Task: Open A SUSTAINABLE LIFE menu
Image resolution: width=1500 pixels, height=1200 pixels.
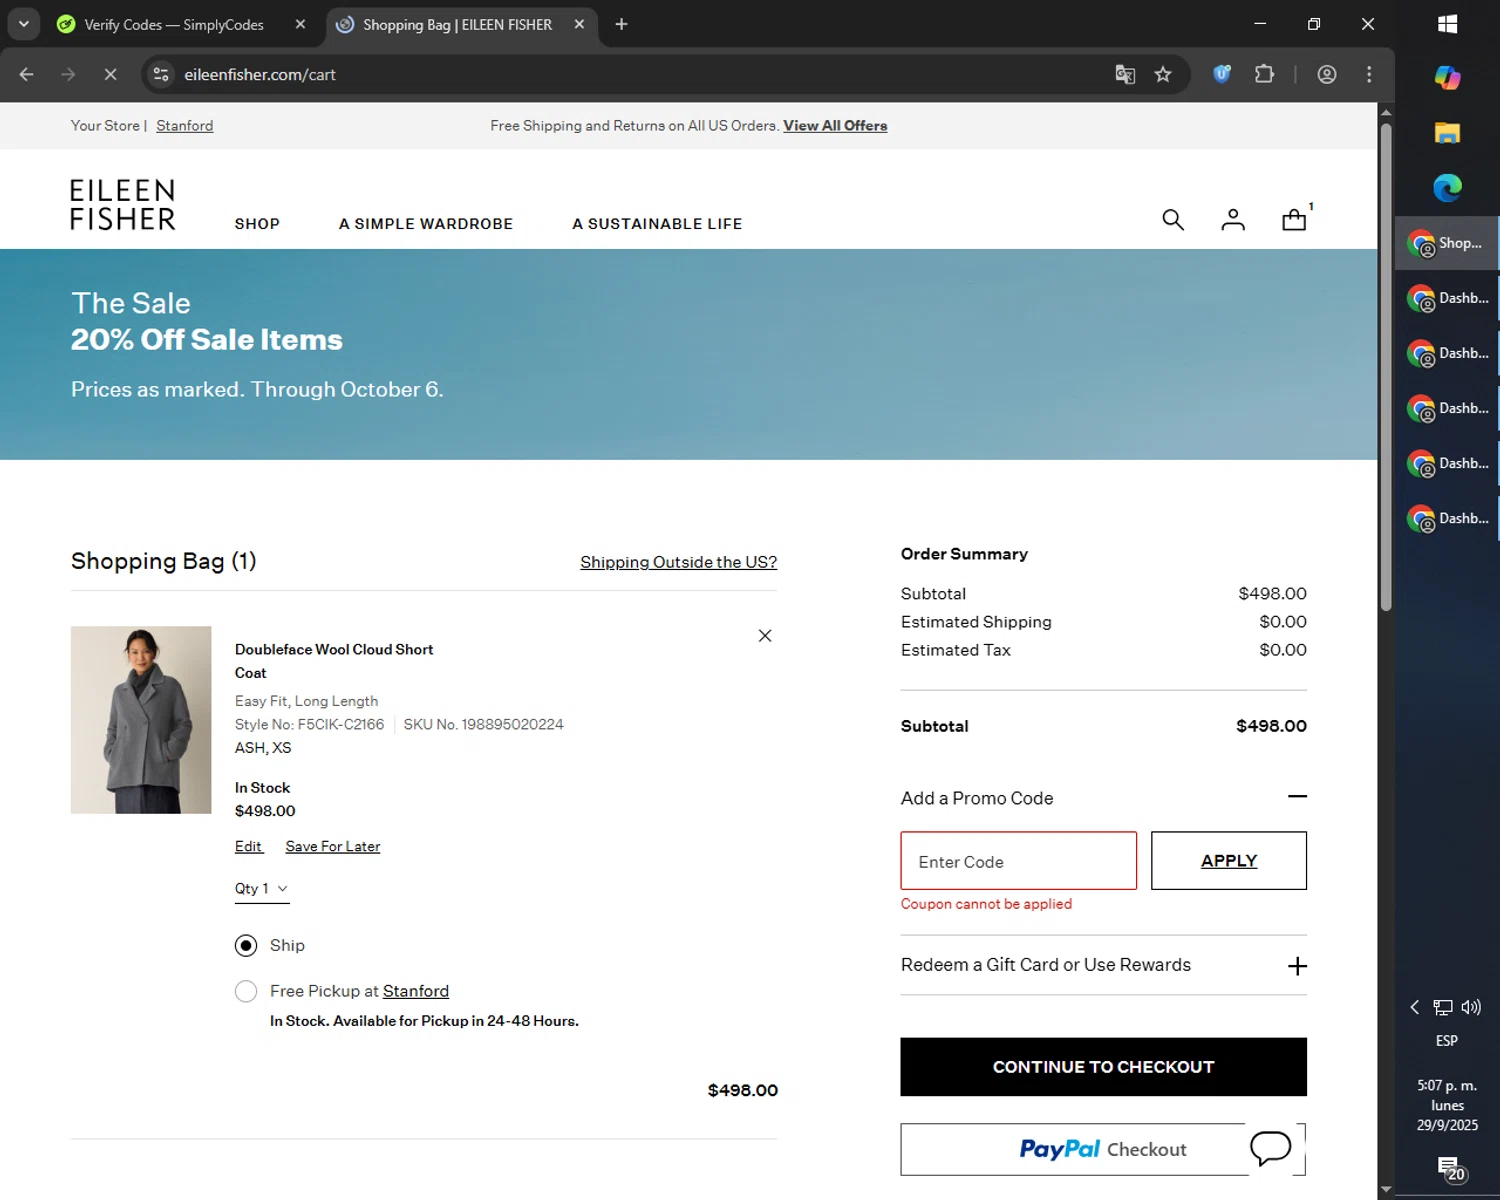Action: pyautogui.click(x=657, y=224)
